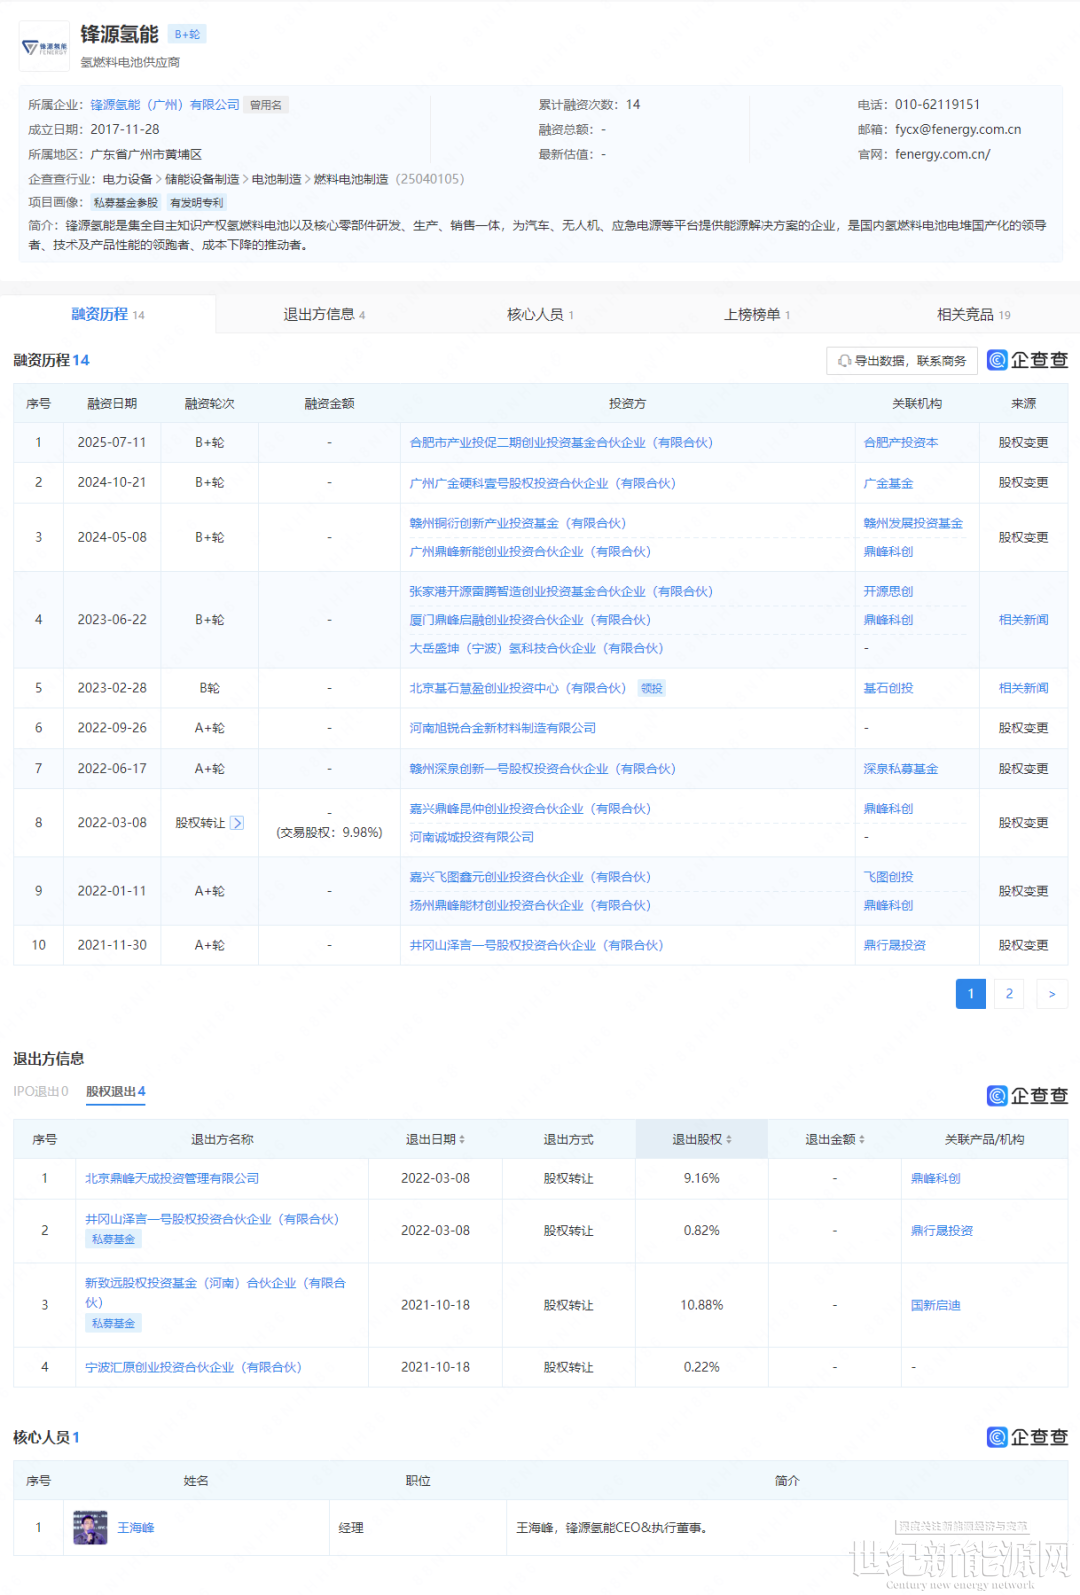This screenshot has height=1595, width=1080.
Task: Click the 导出数据，联系商务 button
Action: coord(902,361)
